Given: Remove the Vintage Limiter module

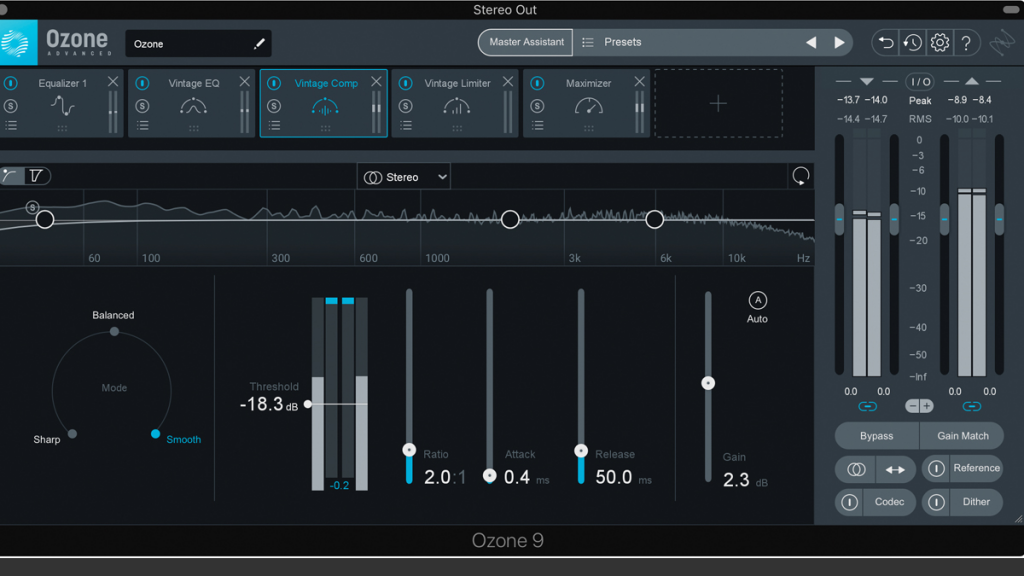Looking at the screenshot, I should [508, 82].
